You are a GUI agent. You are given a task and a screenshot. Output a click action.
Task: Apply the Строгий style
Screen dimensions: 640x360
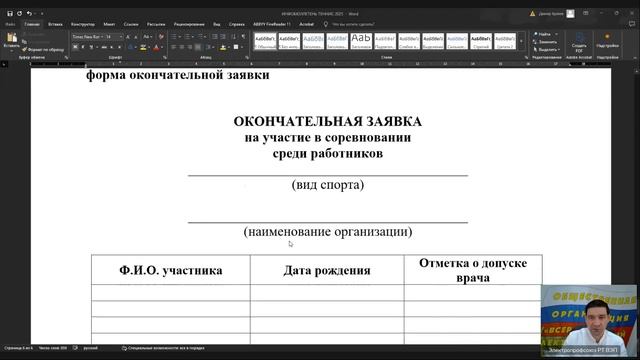click(x=481, y=41)
